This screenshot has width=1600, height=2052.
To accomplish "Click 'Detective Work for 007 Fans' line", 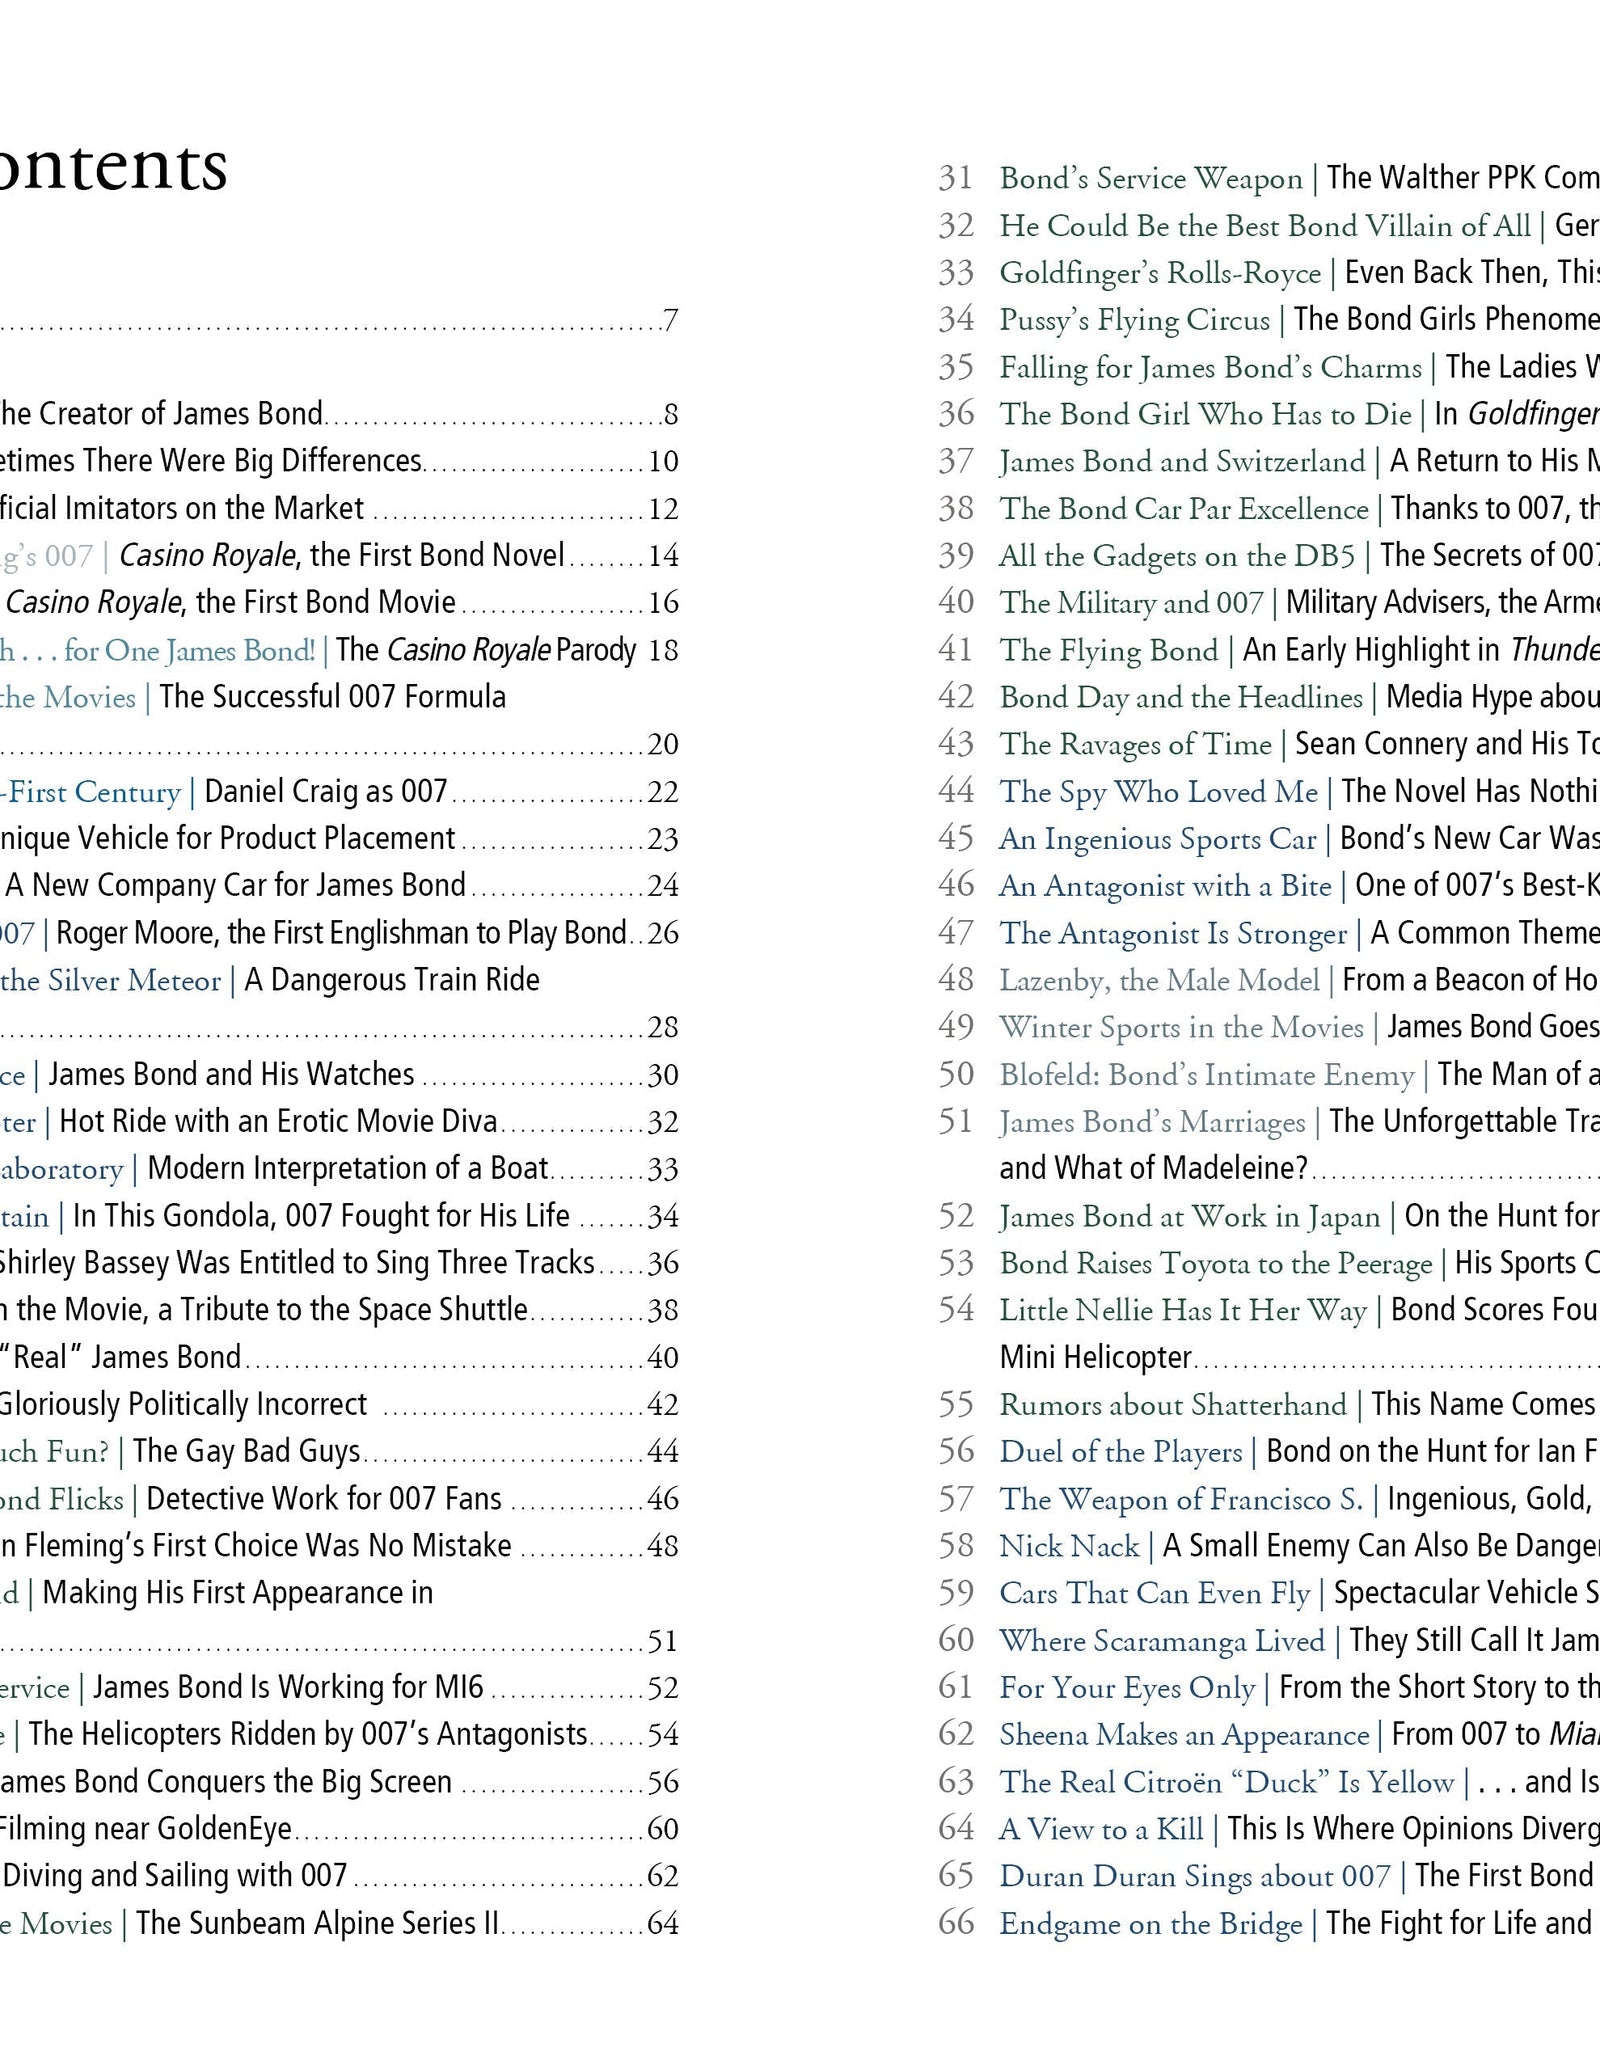I will pos(323,1500).
